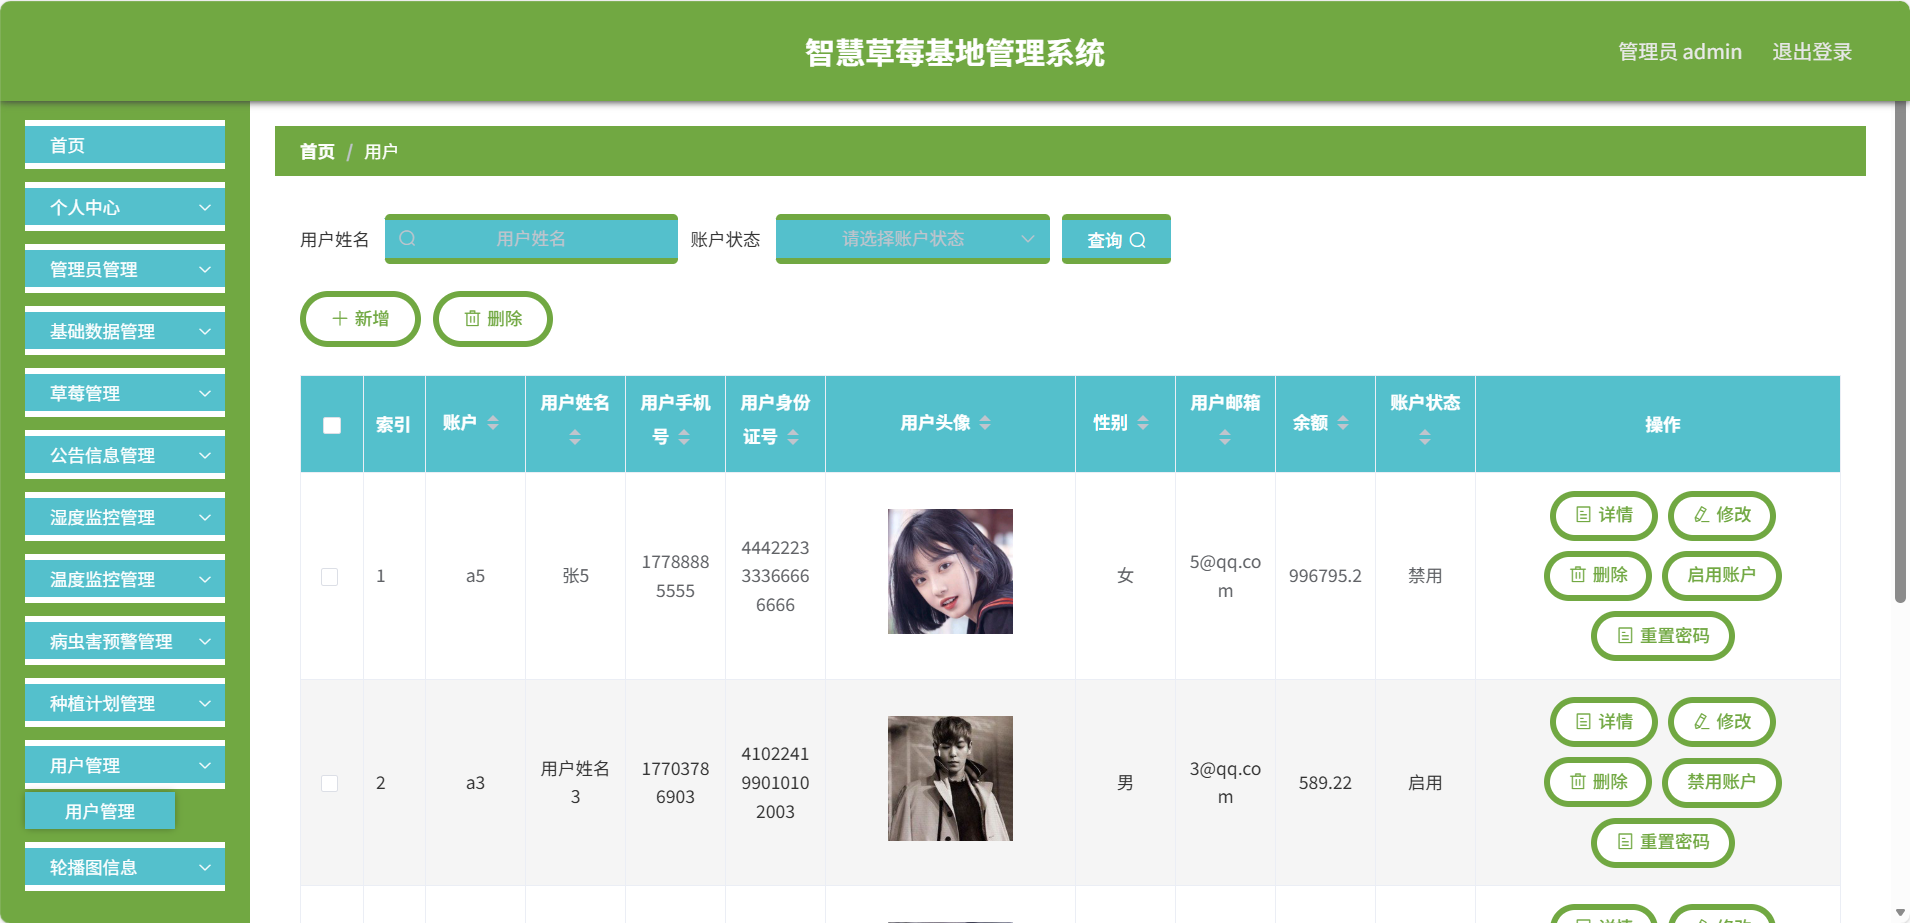The image size is (1910, 923).
Task: Sort by 用户头像 column arrows
Action: point(985,423)
